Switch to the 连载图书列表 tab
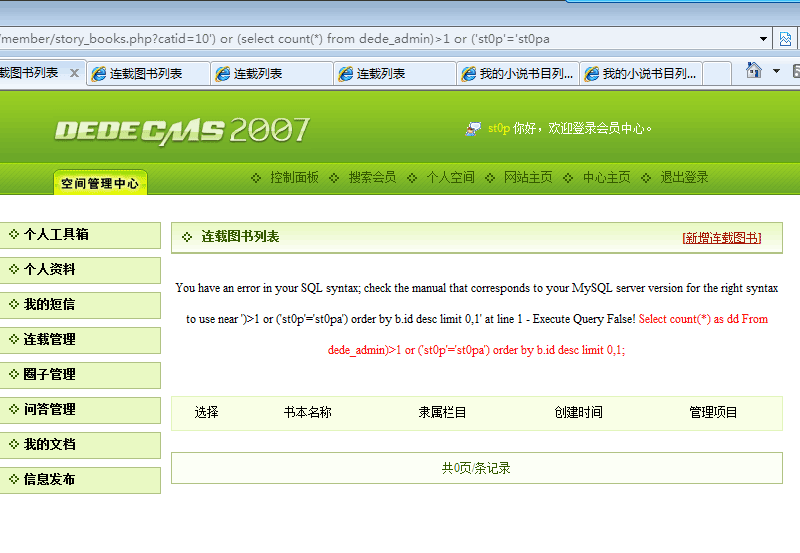The height and width of the screenshot is (553, 800). click(148, 74)
